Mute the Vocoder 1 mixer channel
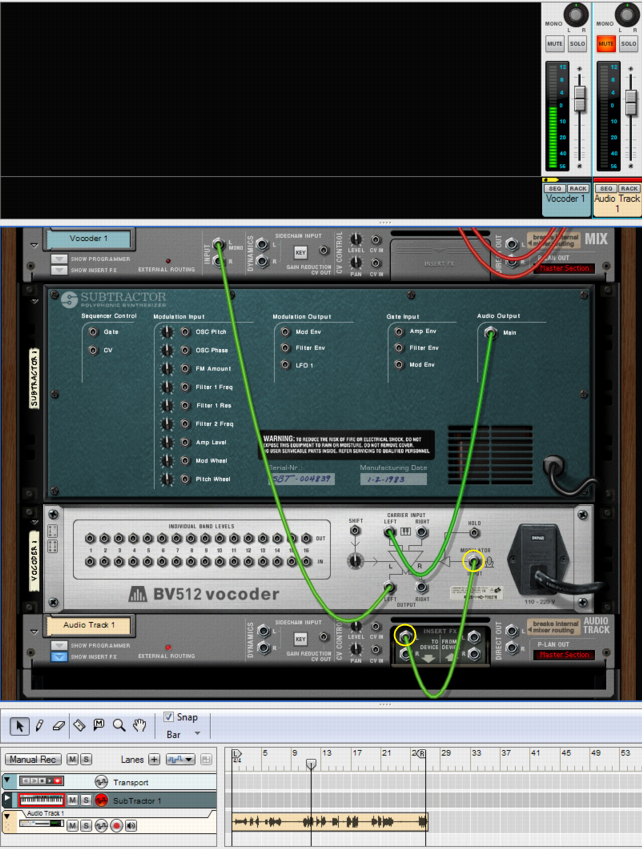The width and height of the screenshot is (642, 849). (555, 44)
